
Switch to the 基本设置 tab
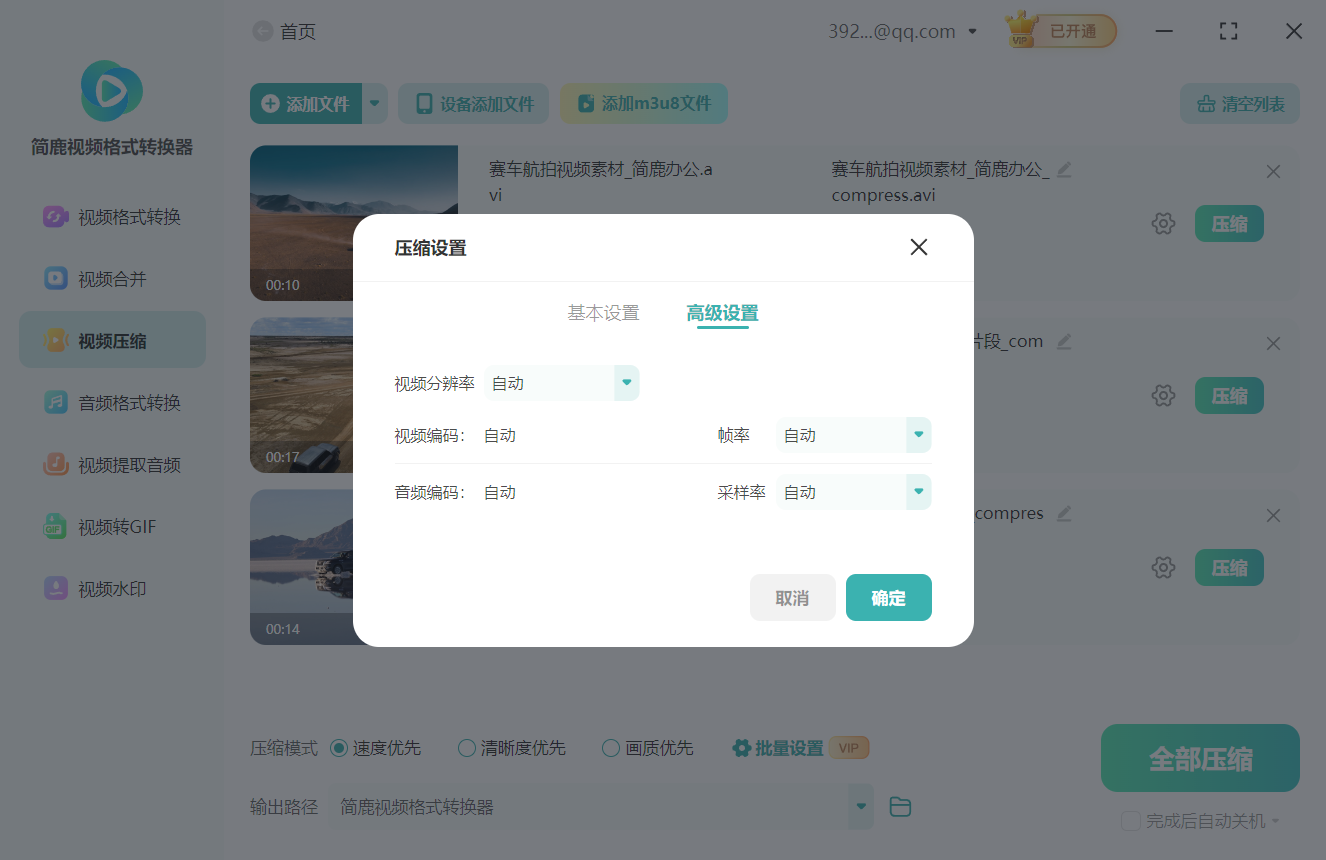602,312
